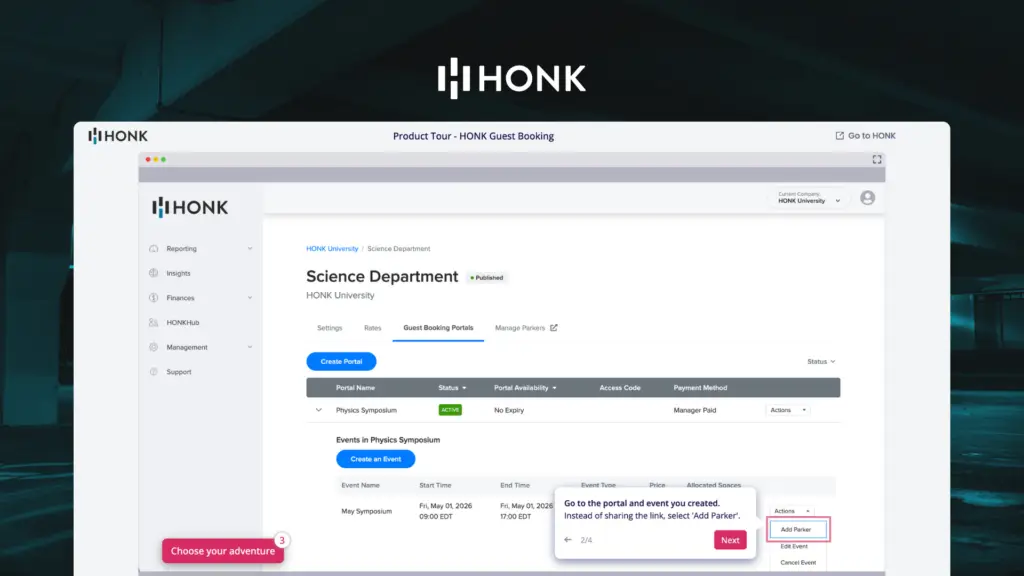
Task: Choose Add Parker from the actions menu
Action: click(x=798, y=530)
